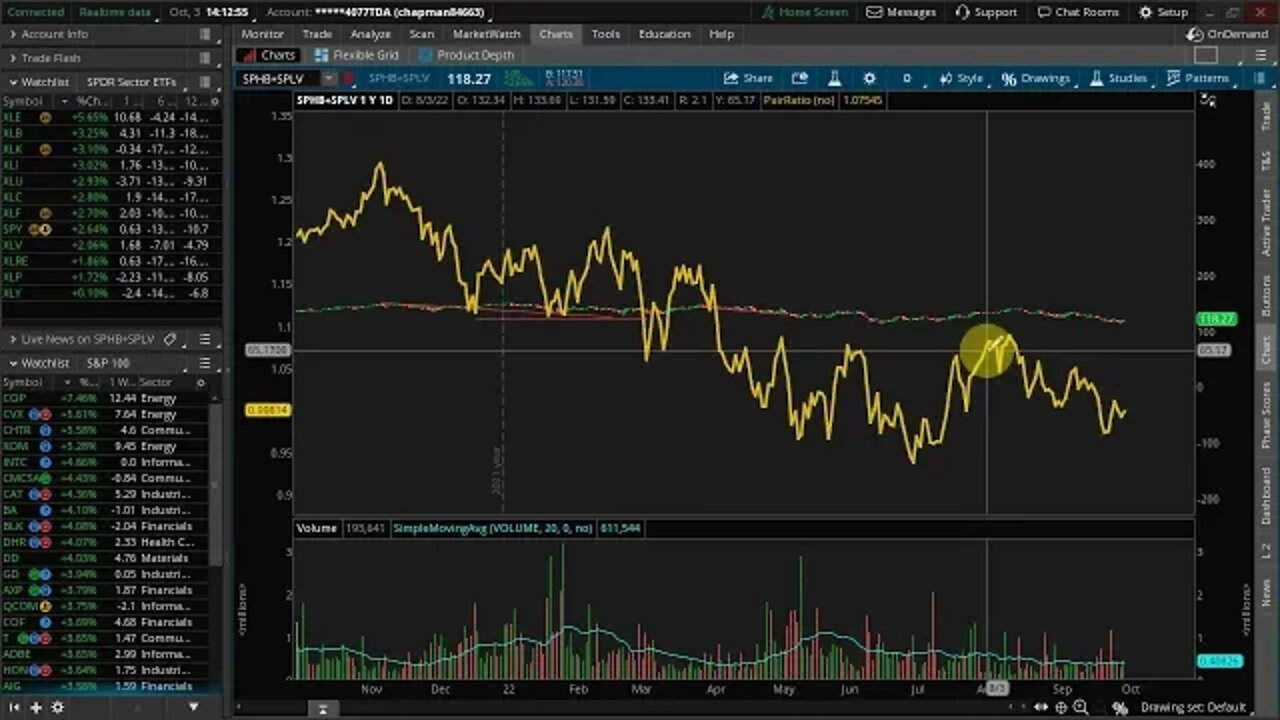Open the Drawings menu

(1036, 78)
